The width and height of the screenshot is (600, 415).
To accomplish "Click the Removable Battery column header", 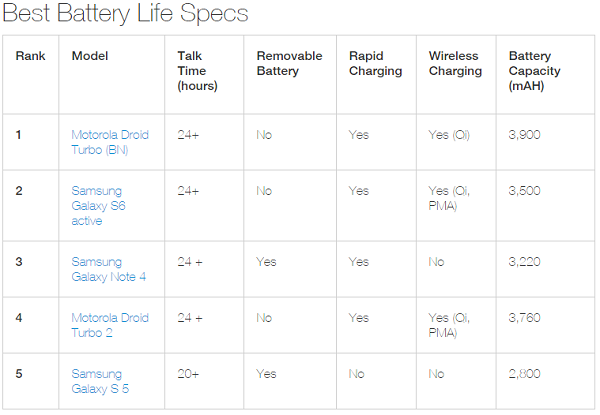I will coord(289,63).
